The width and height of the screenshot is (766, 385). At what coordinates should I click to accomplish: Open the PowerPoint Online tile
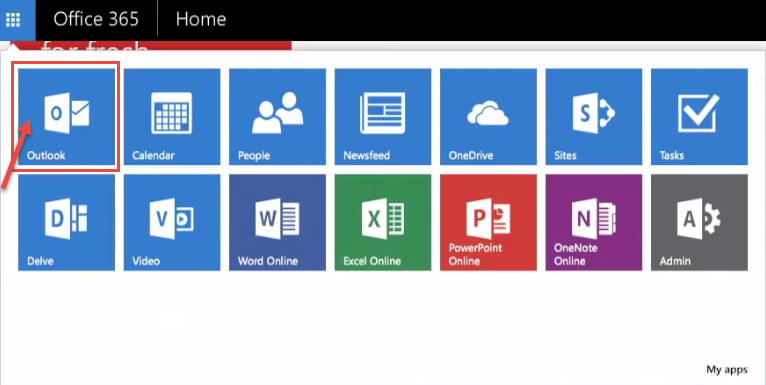click(489, 222)
